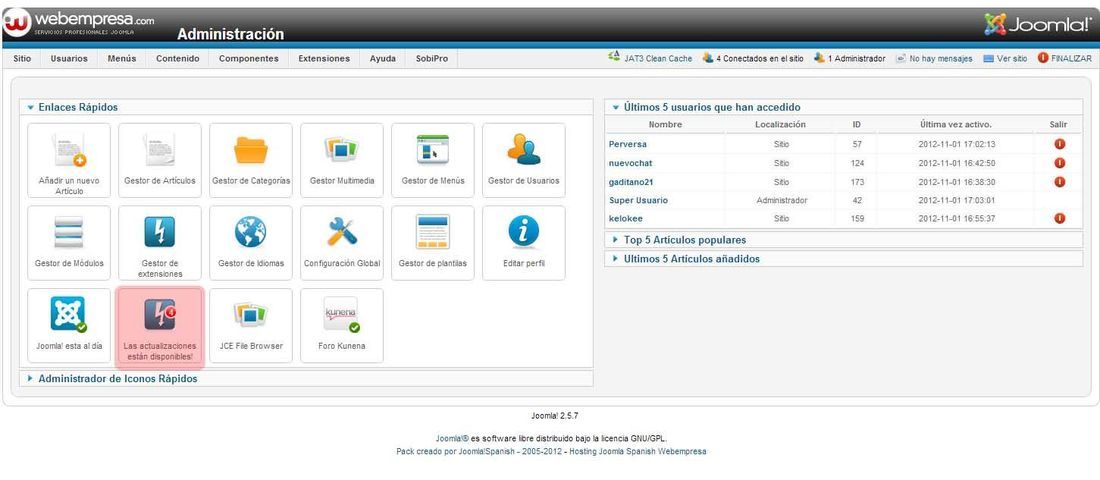Log out user kelokee red icon
This screenshot has height=480, width=1100.
[1059, 218]
